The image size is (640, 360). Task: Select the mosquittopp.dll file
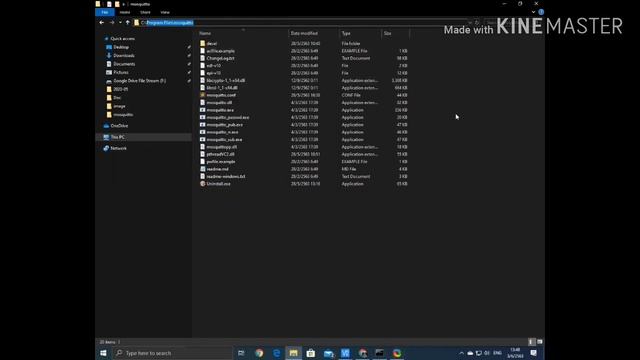coord(222,147)
